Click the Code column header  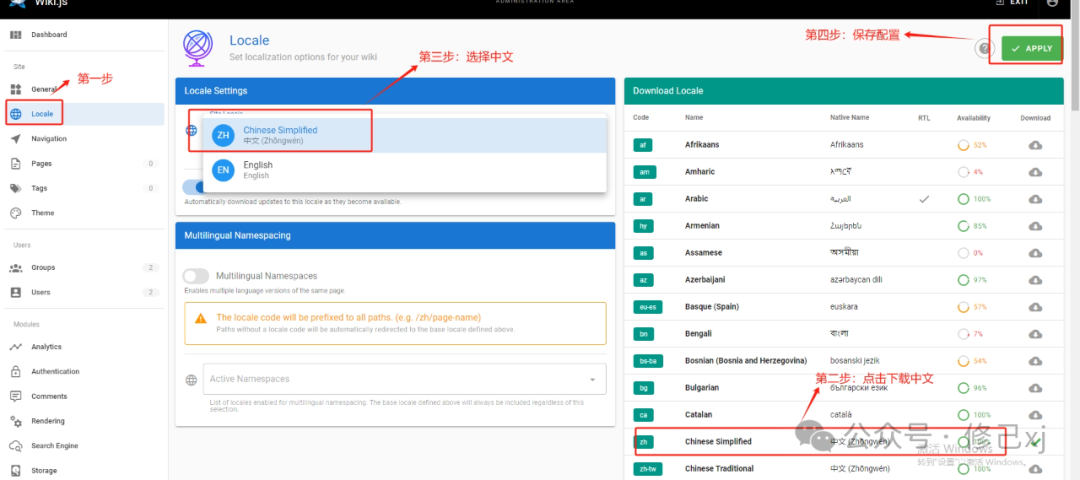[x=641, y=118]
